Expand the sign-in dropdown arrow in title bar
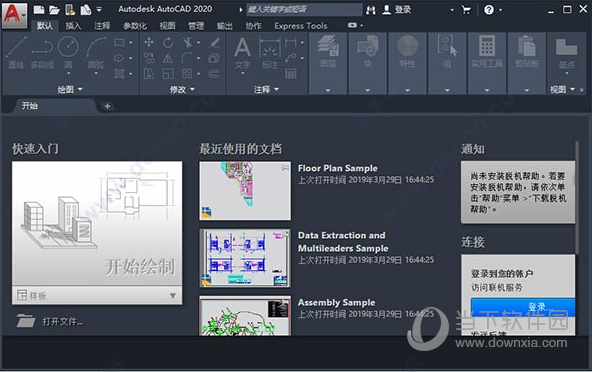592x372 pixels. pos(452,10)
